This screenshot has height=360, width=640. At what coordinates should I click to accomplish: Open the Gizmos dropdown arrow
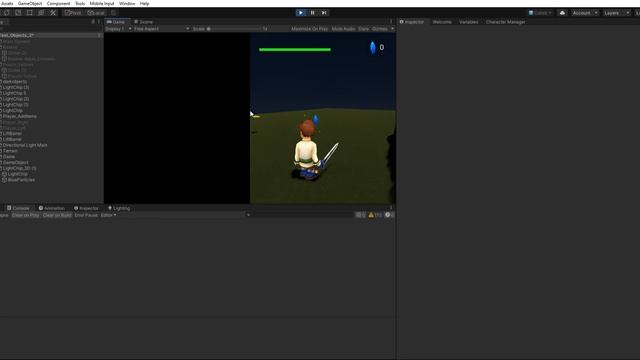(x=392, y=29)
